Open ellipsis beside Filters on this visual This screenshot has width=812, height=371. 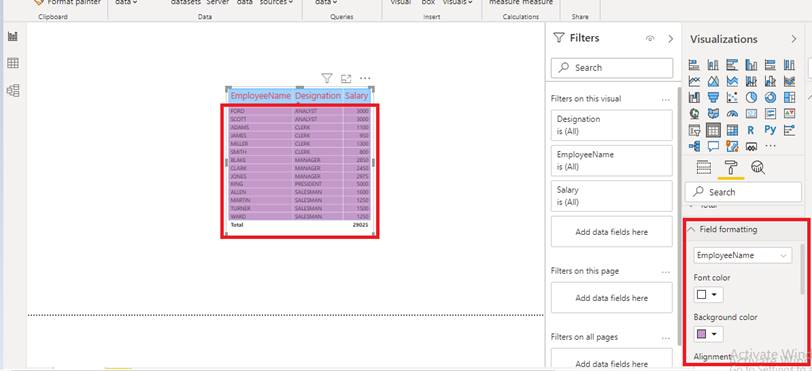(x=666, y=99)
